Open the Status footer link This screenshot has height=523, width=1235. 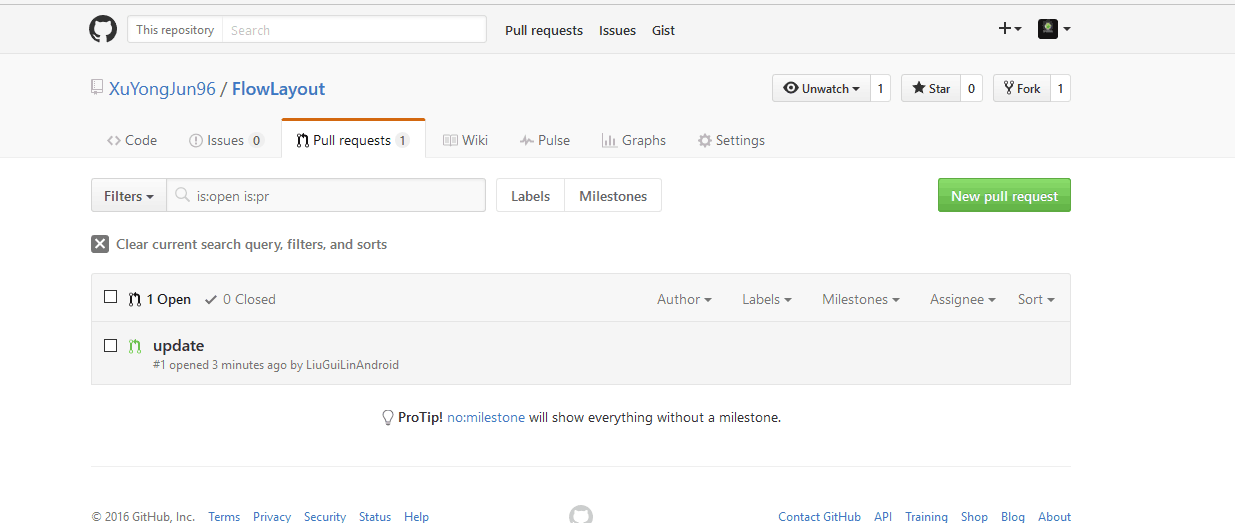click(x=375, y=517)
